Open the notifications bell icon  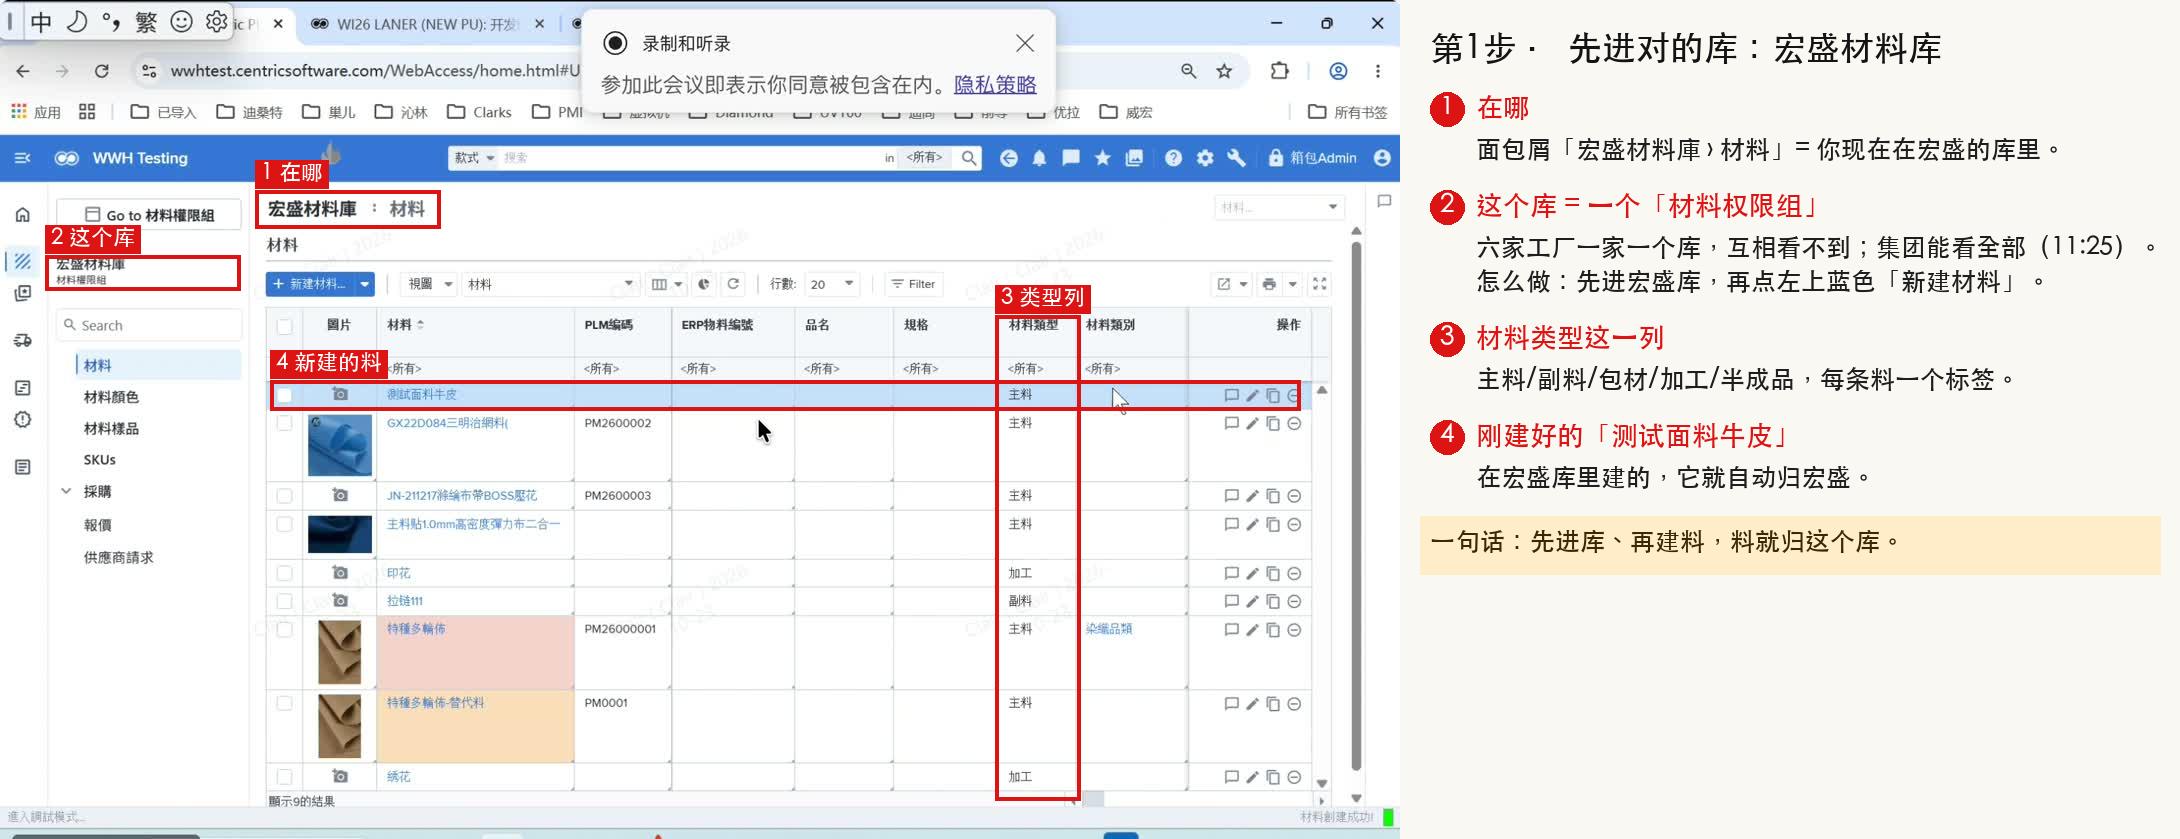tap(1039, 158)
